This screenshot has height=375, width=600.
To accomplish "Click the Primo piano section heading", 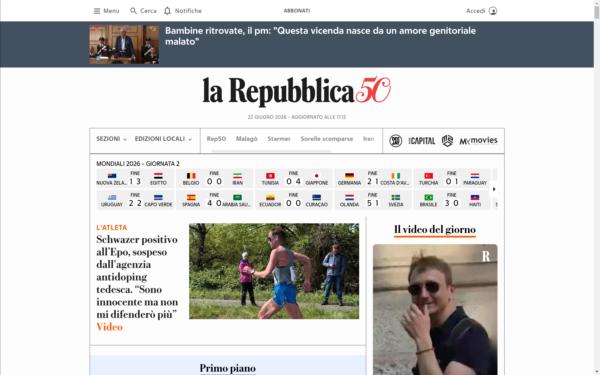I will pyautogui.click(x=227, y=368).
